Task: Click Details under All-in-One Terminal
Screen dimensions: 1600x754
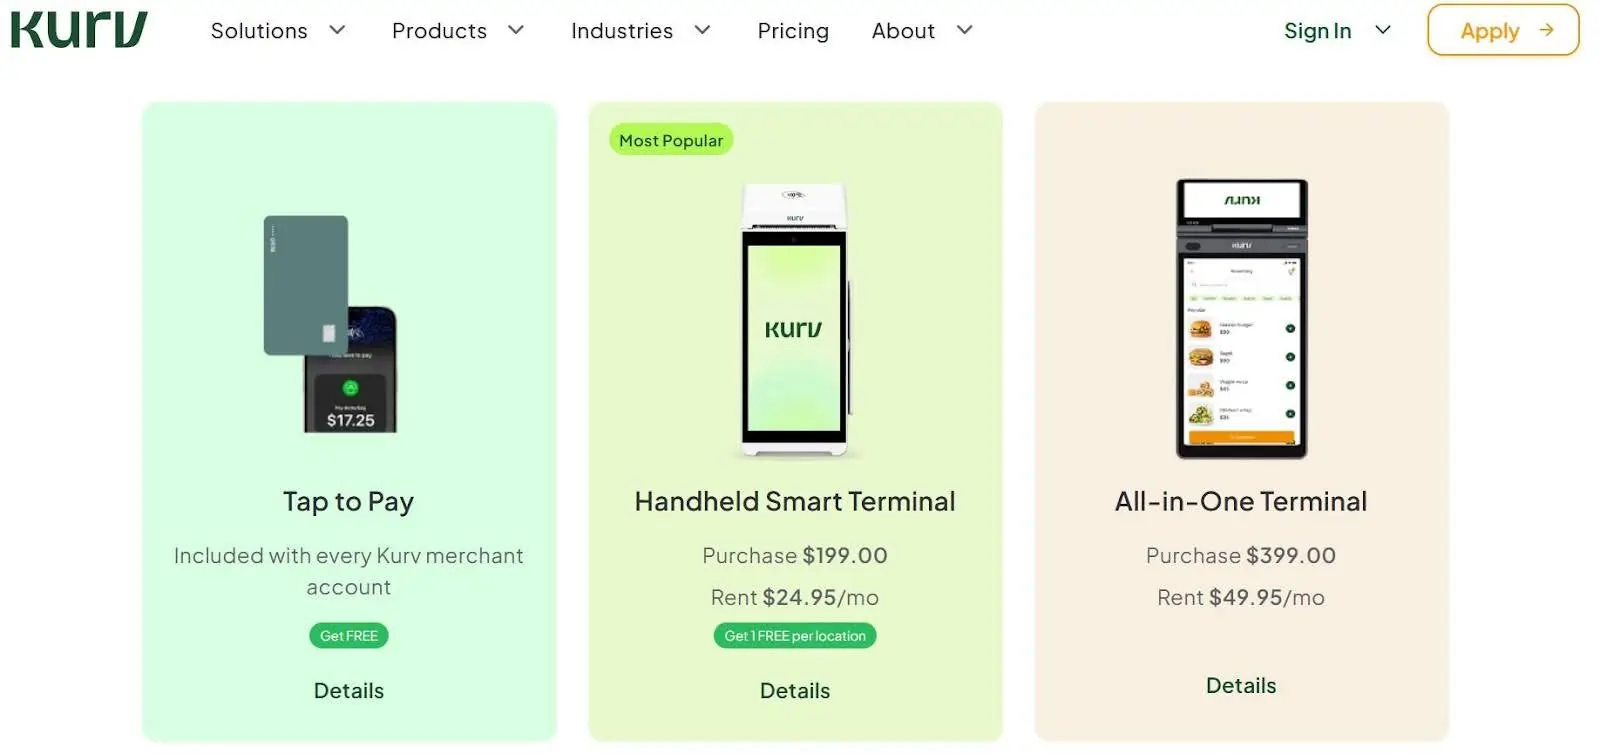Action: [1240, 685]
